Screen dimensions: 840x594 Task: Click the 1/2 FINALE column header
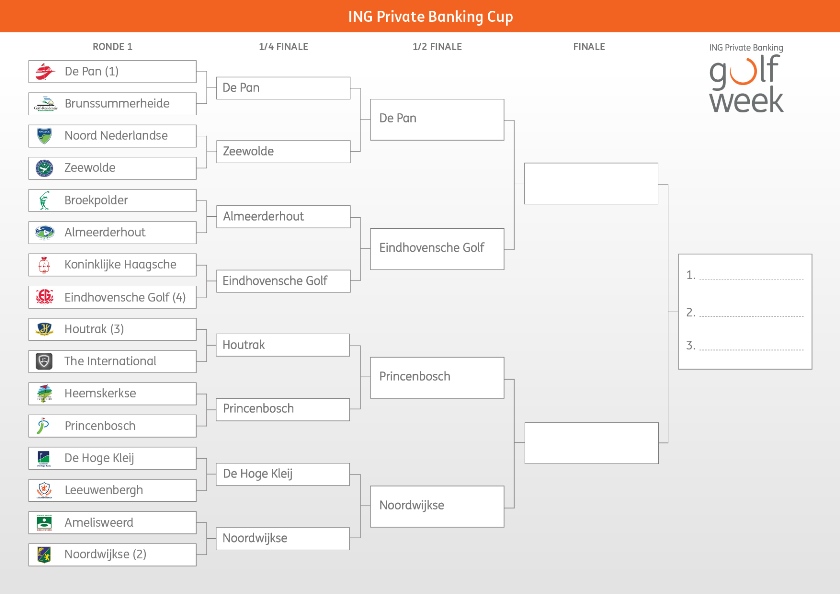tap(437, 47)
